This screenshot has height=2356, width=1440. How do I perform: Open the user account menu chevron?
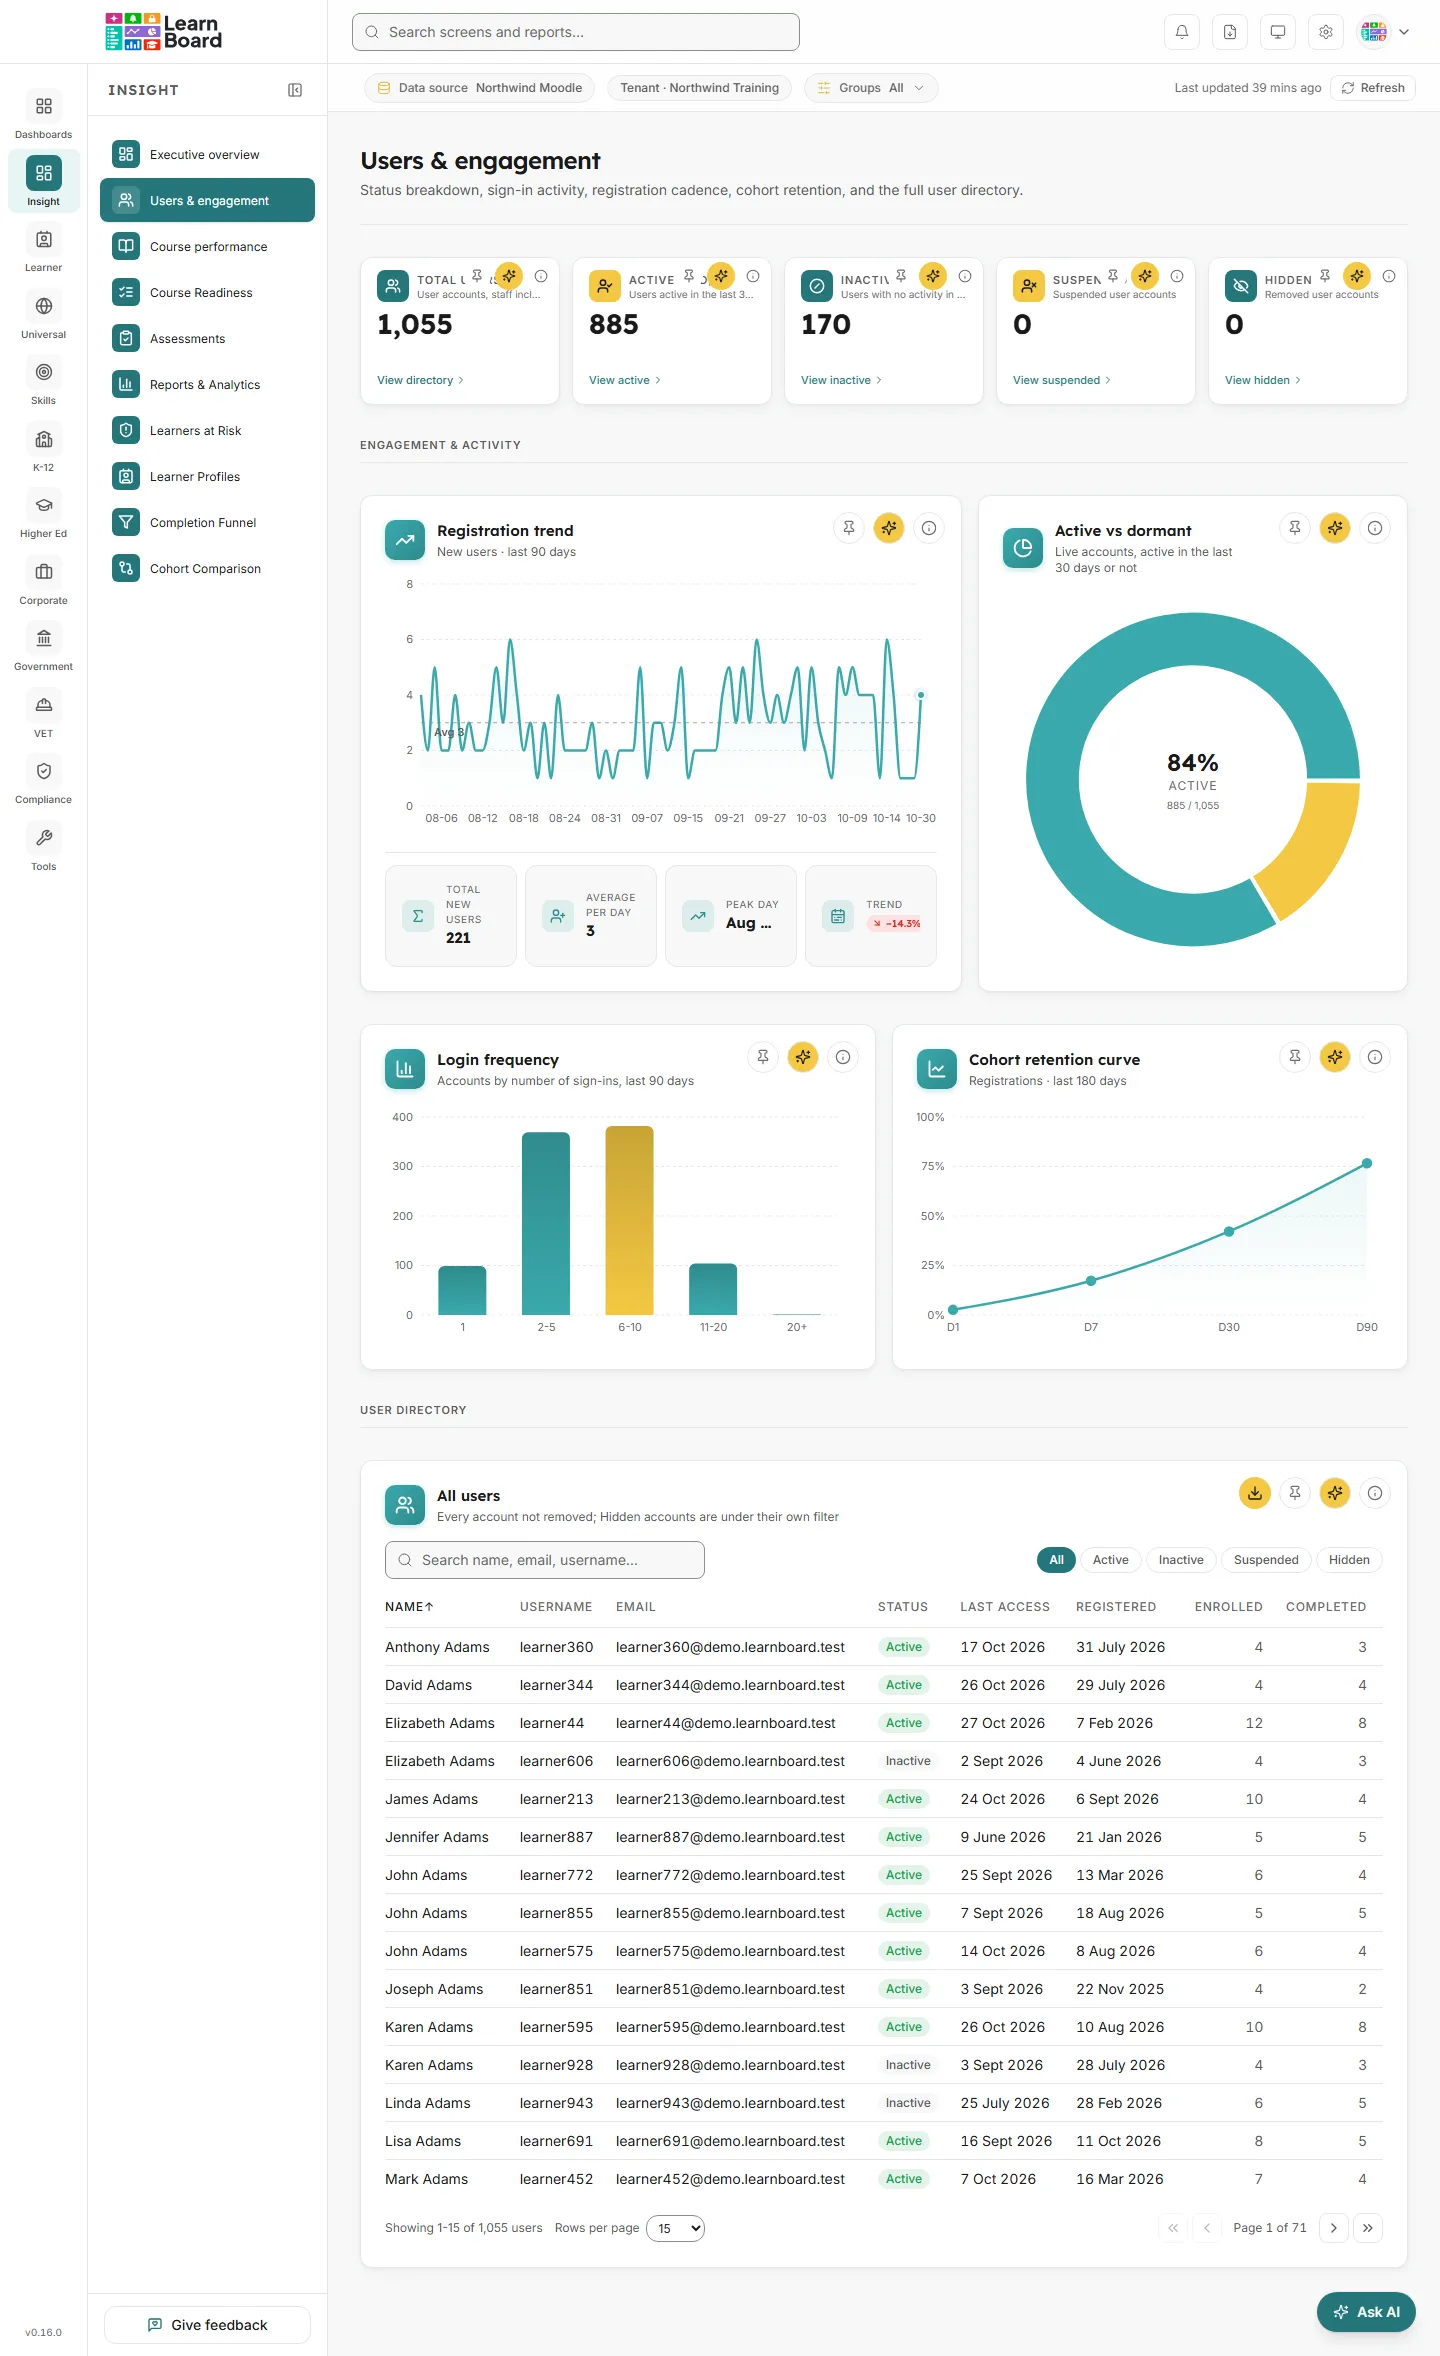pos(1404,32)
